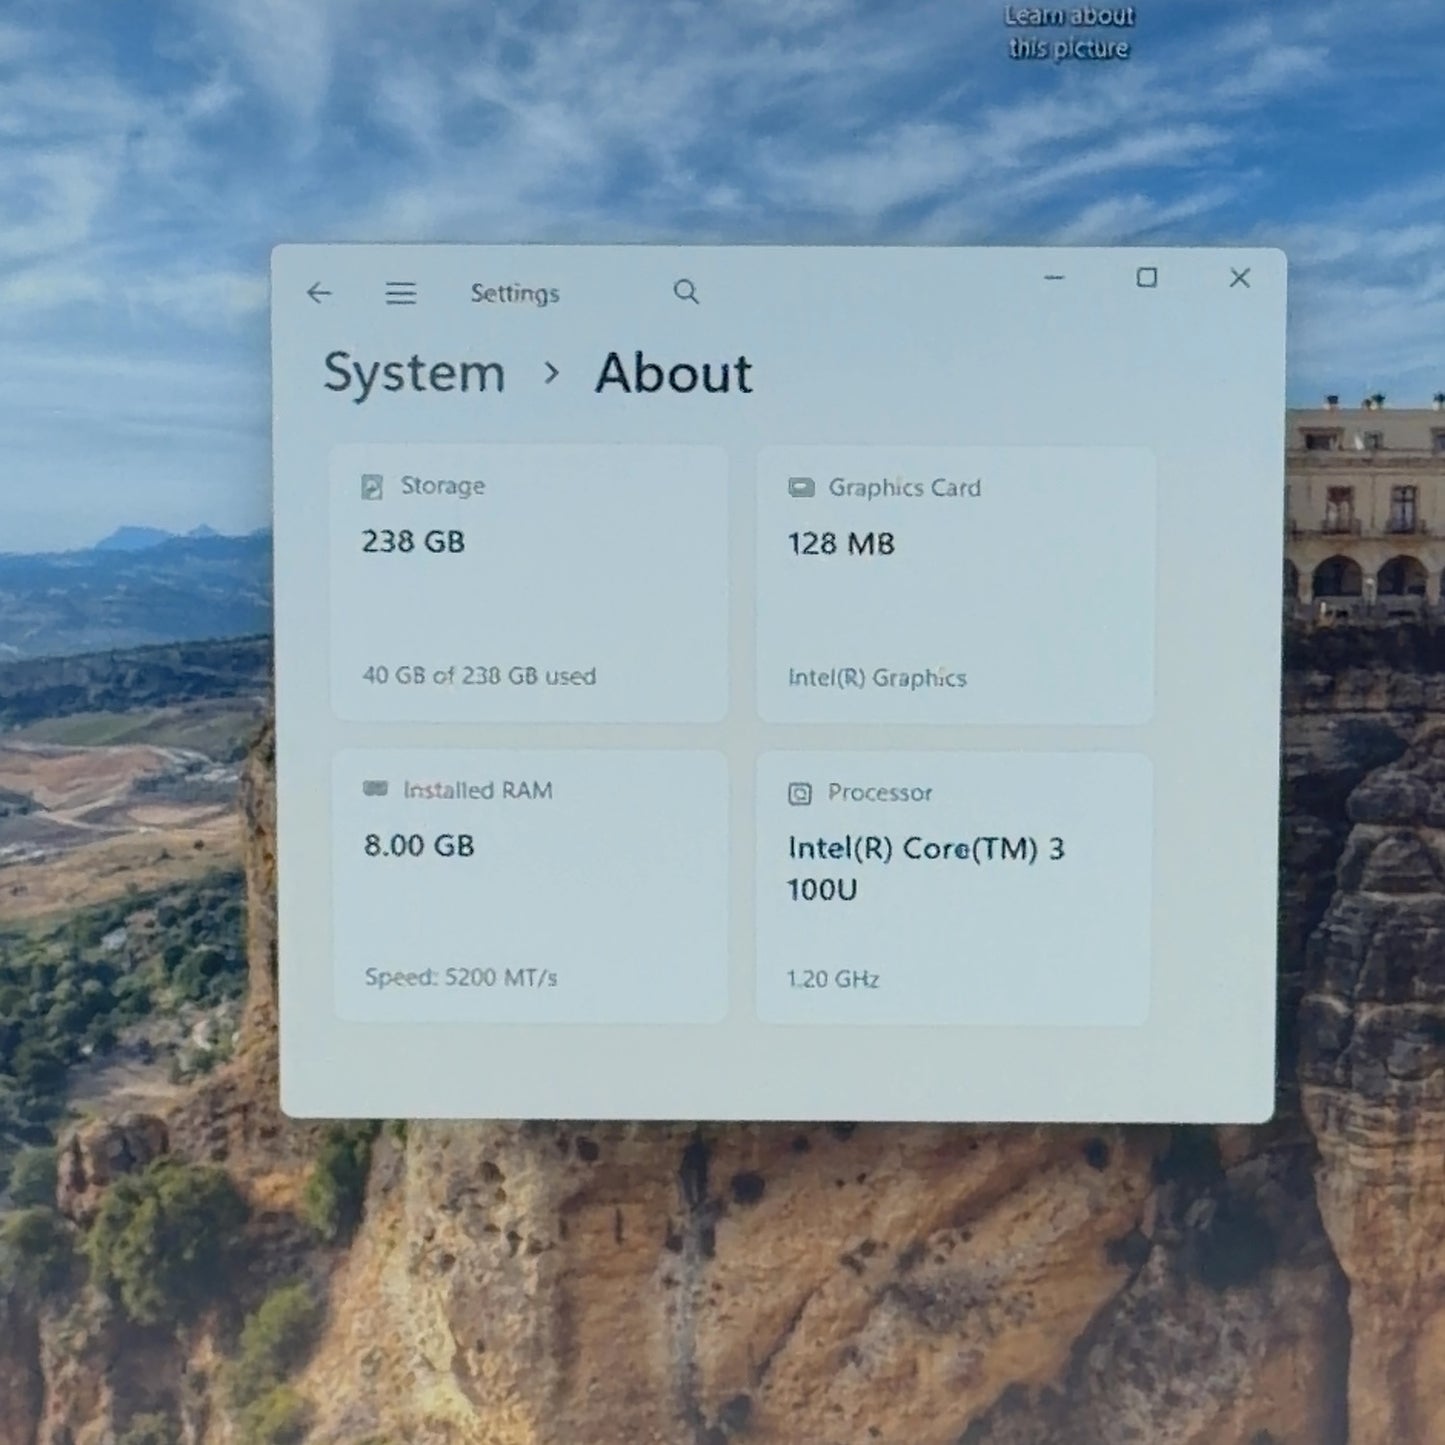1445x1445 pixels.
Task: Click the 'Speed: 5200 MT/s' label
Action: (x=461, y=977)
